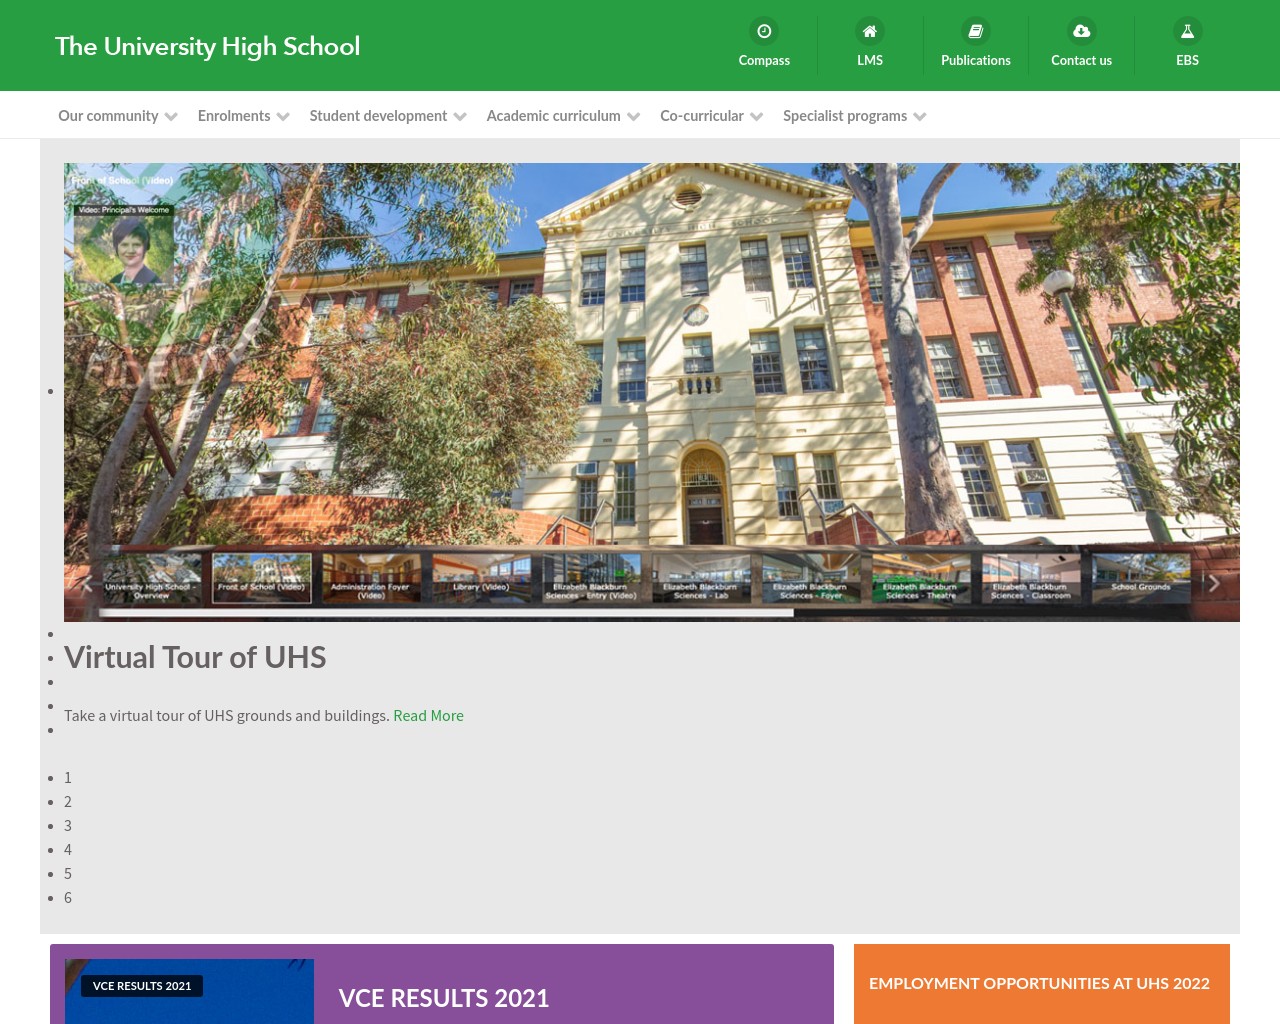Expand the Specialist programs dropdown
Viewport: 1280px width, 1024px height.
tap(845, 115)
